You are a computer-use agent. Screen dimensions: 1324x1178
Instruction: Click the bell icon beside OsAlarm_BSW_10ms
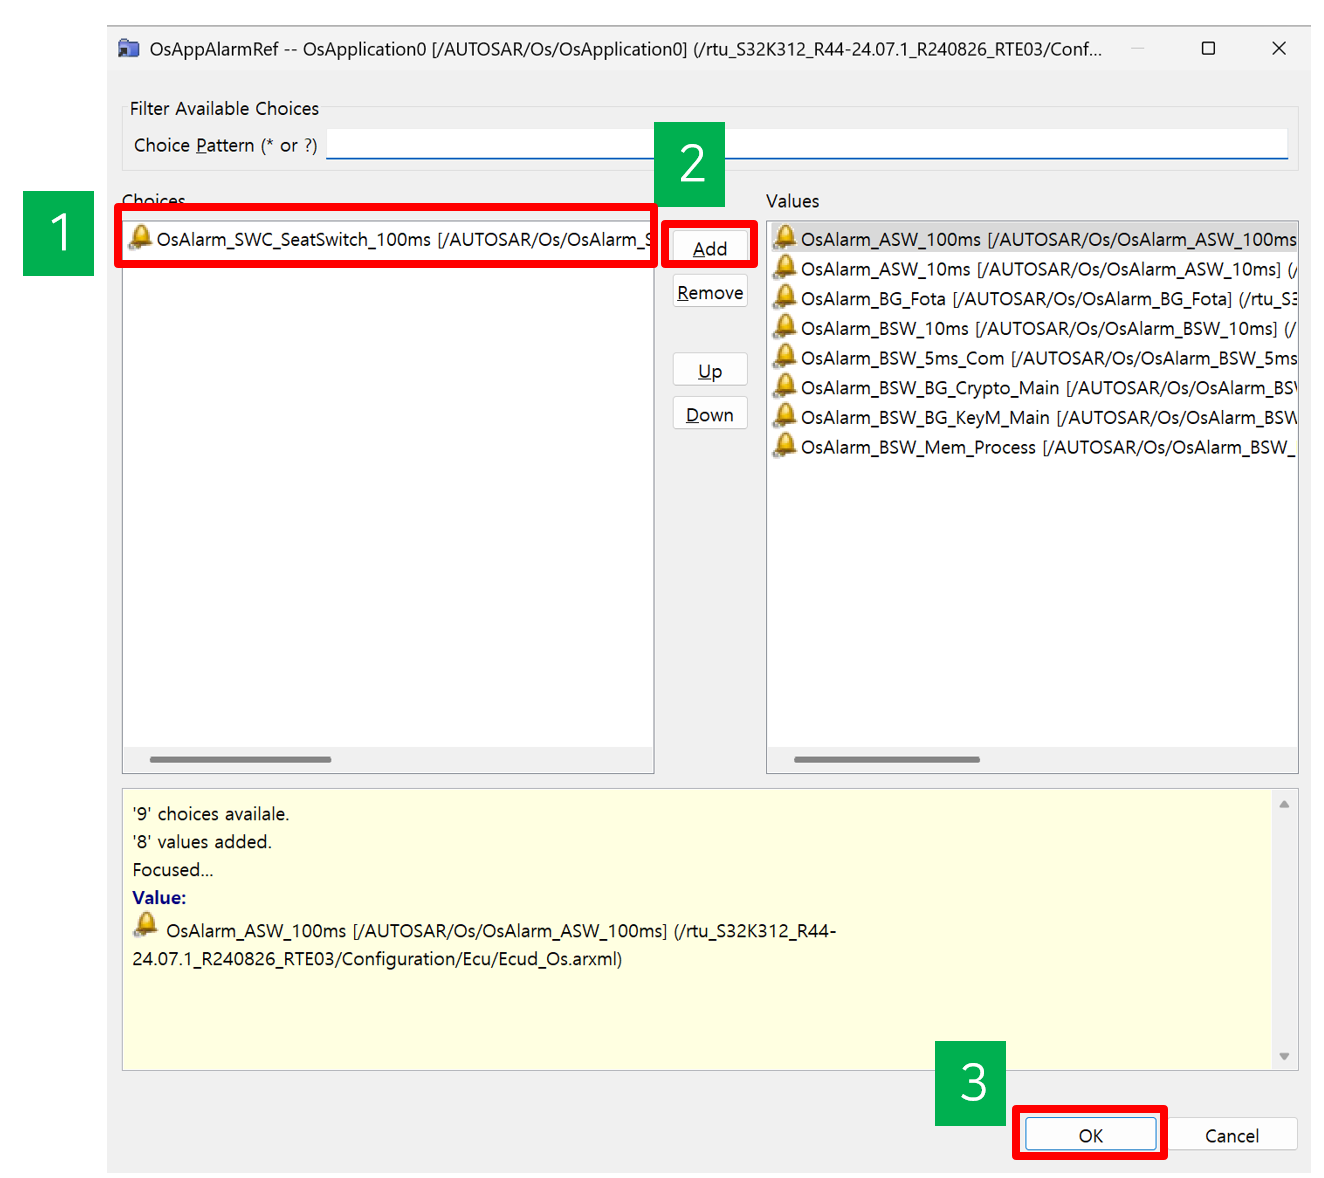[x=785, y=327]
